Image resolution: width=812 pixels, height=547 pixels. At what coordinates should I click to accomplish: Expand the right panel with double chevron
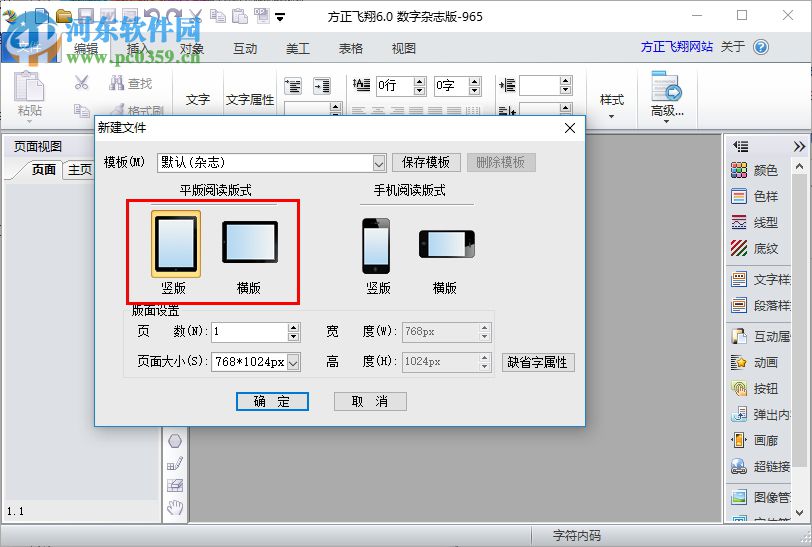[799, 147]
